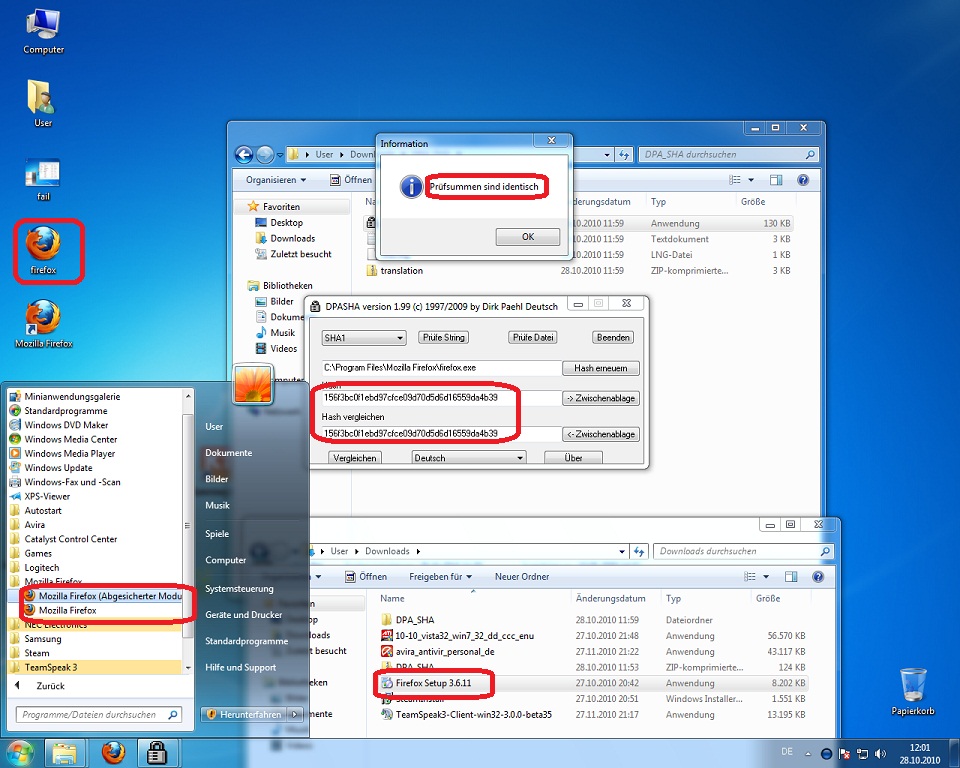Click help icon in DPA_SHA explorer window

click(803, 179)
